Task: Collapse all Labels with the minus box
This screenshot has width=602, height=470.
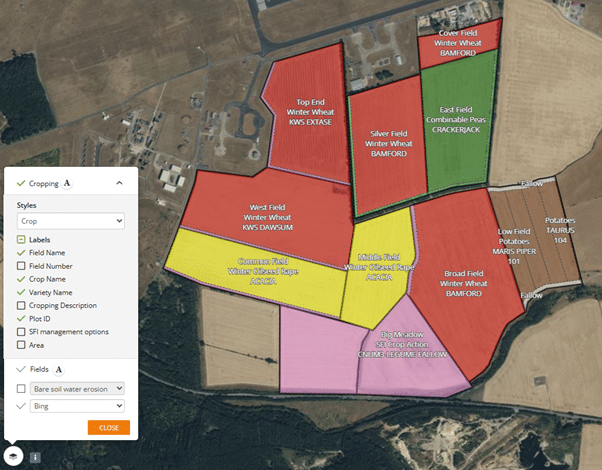Action: tap(21, 240)
